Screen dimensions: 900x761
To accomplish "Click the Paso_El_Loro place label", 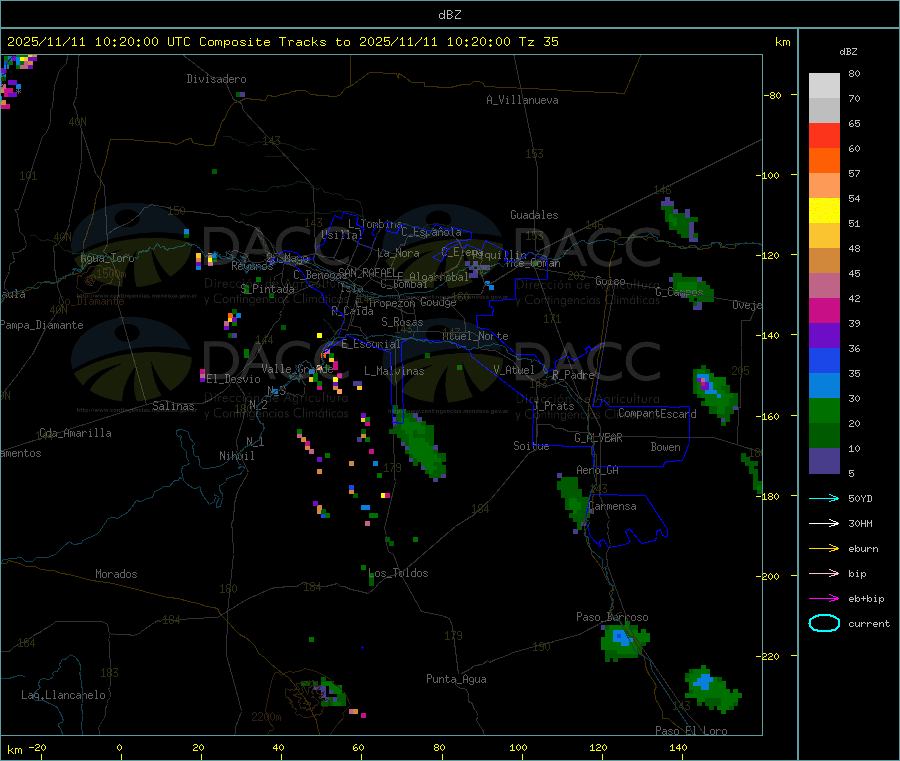I will click(691, 731).
